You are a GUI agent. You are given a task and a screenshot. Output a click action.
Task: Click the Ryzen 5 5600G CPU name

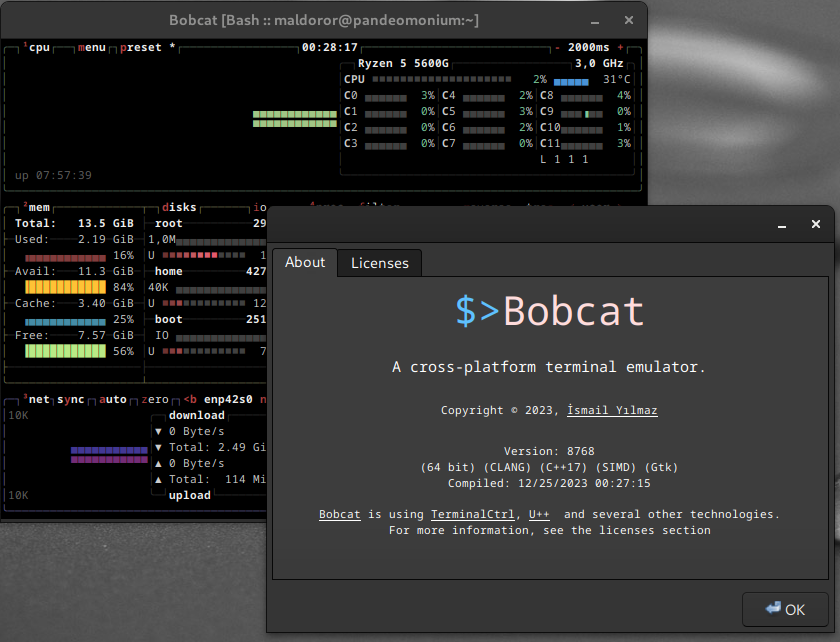tap(403, 63)
